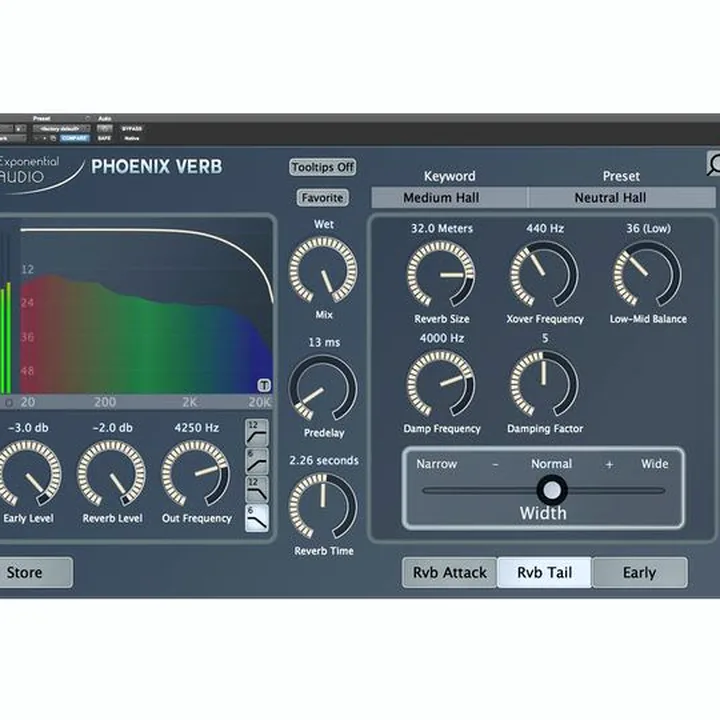Click the Native label in header
720x720 pixels.
pyautogui.click(x=132, y=138)
